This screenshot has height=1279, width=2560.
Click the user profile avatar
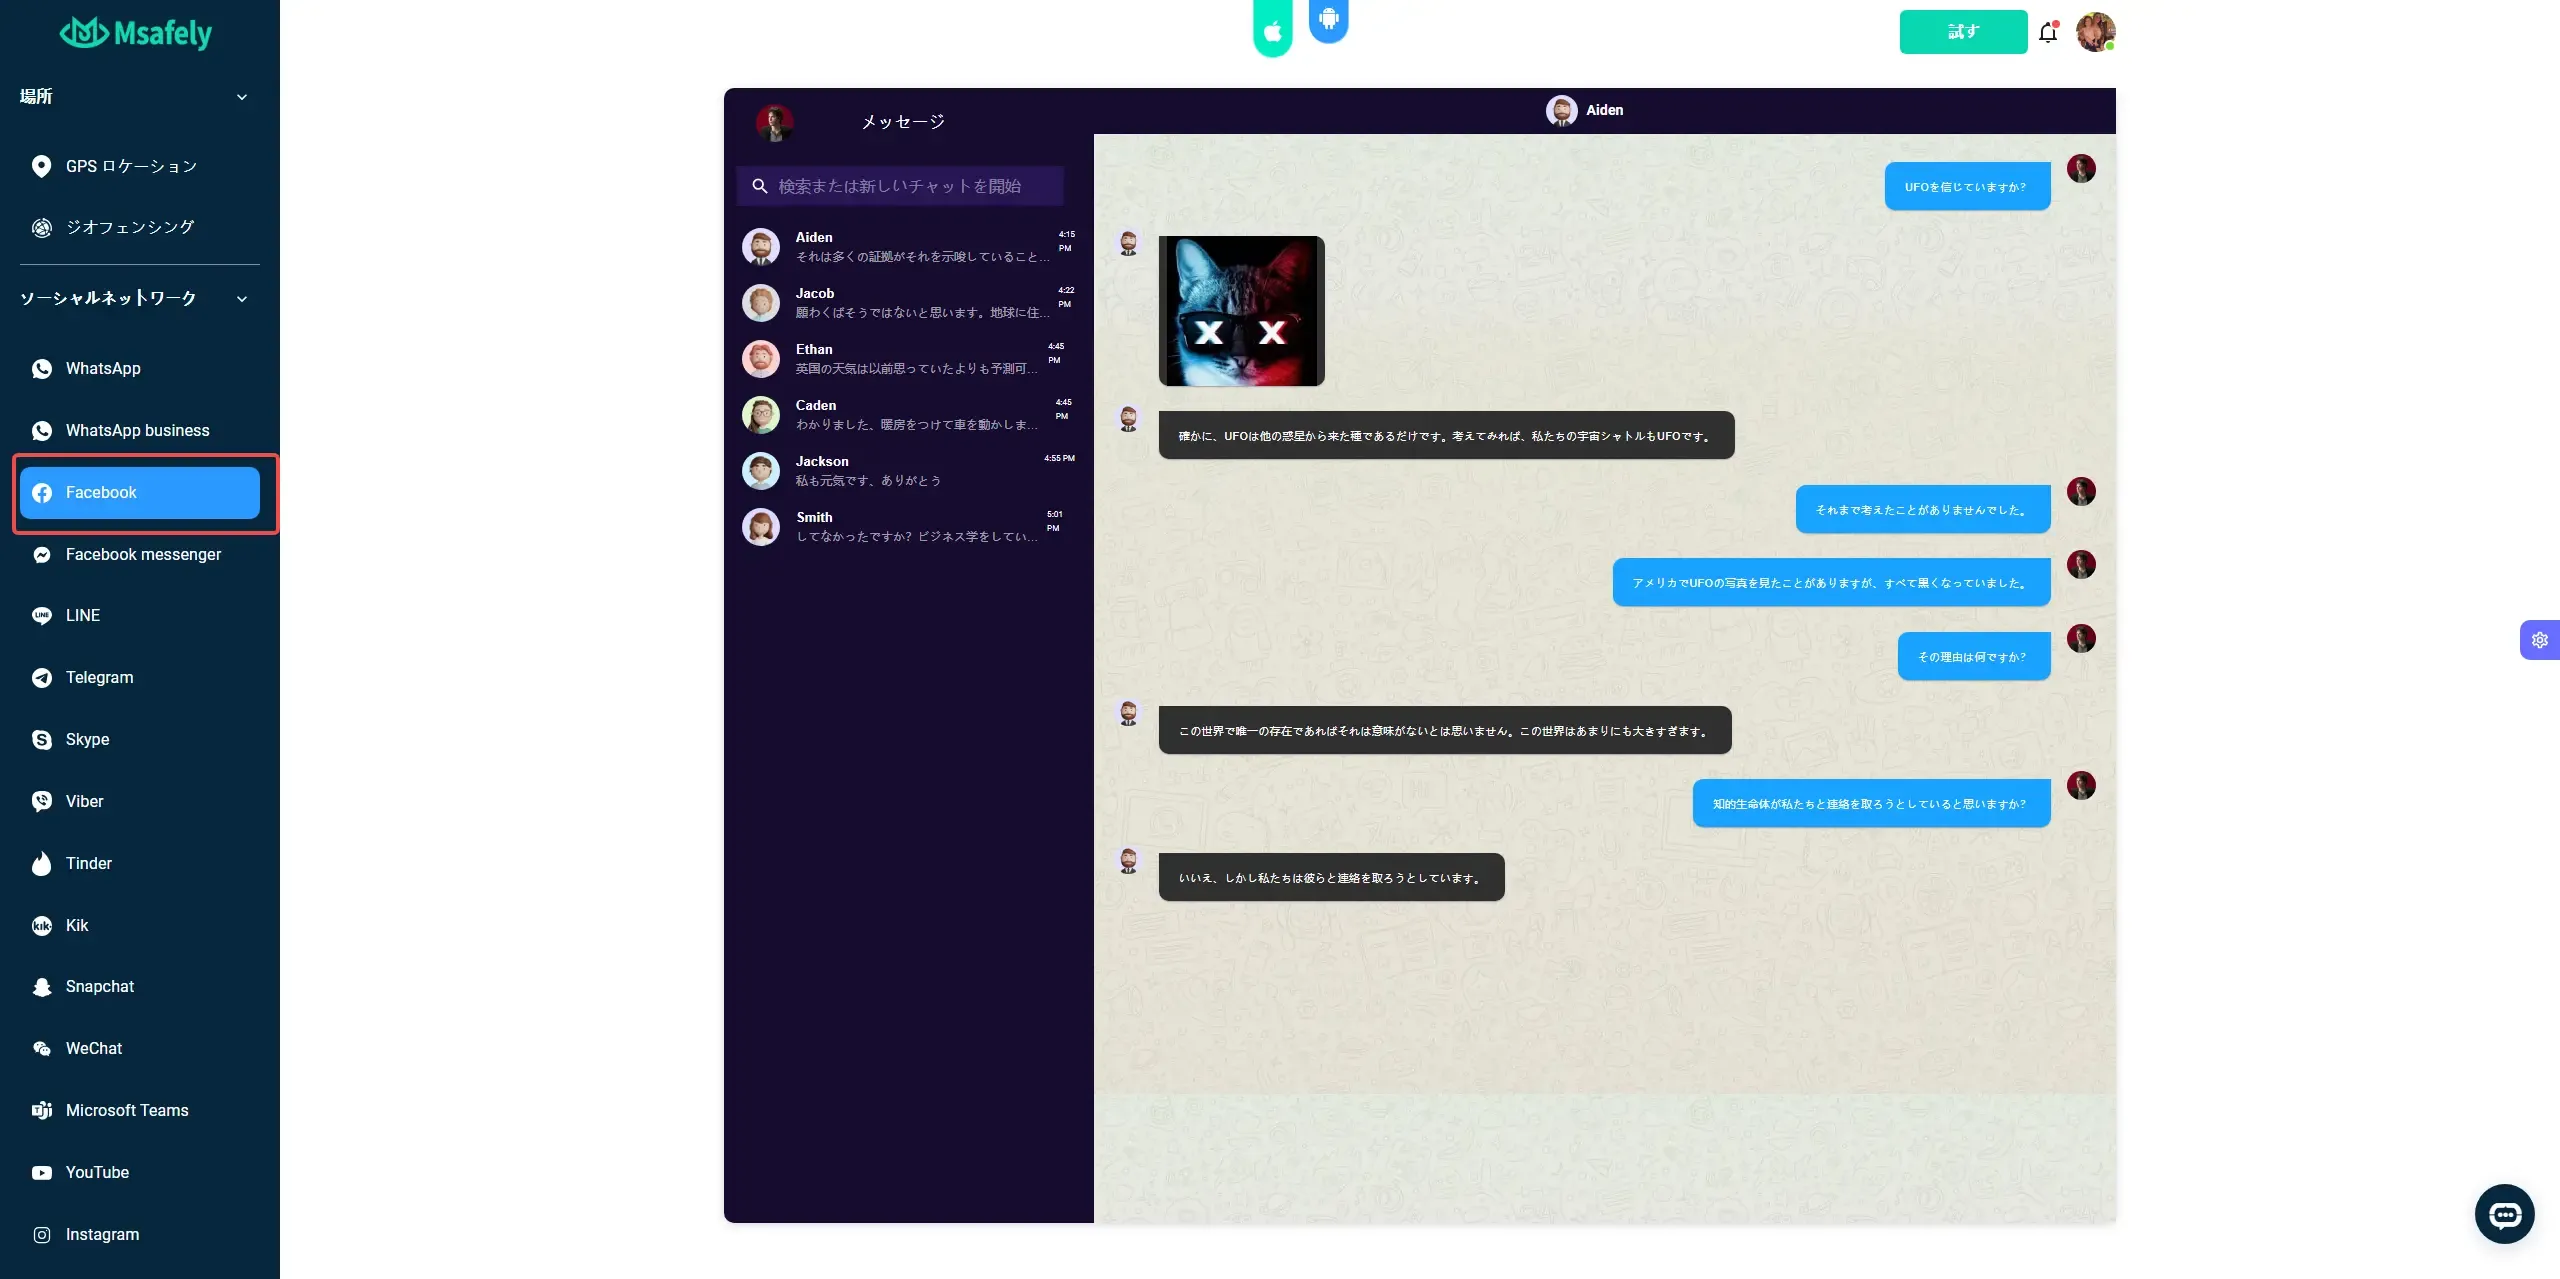coord(2096,31)
